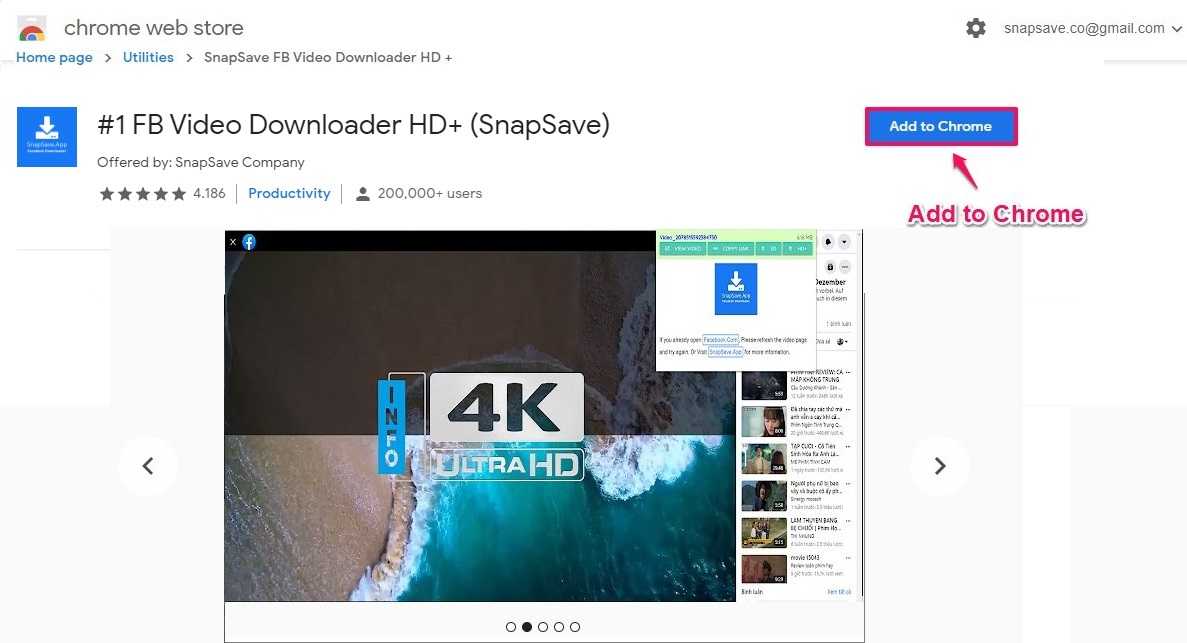Image resolution: width=1187 pixels, height=643 pixels.
Task: Select the fourth carousel dot
Action: point(559,627)
